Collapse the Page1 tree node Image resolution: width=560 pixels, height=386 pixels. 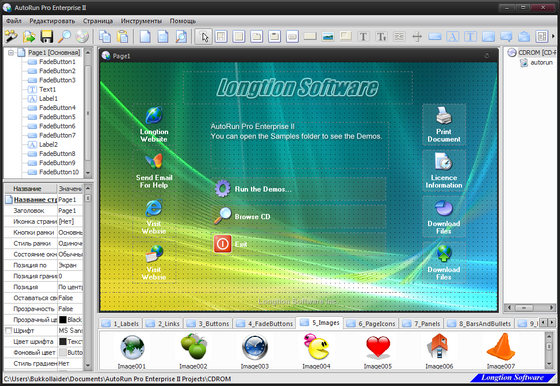11,53
